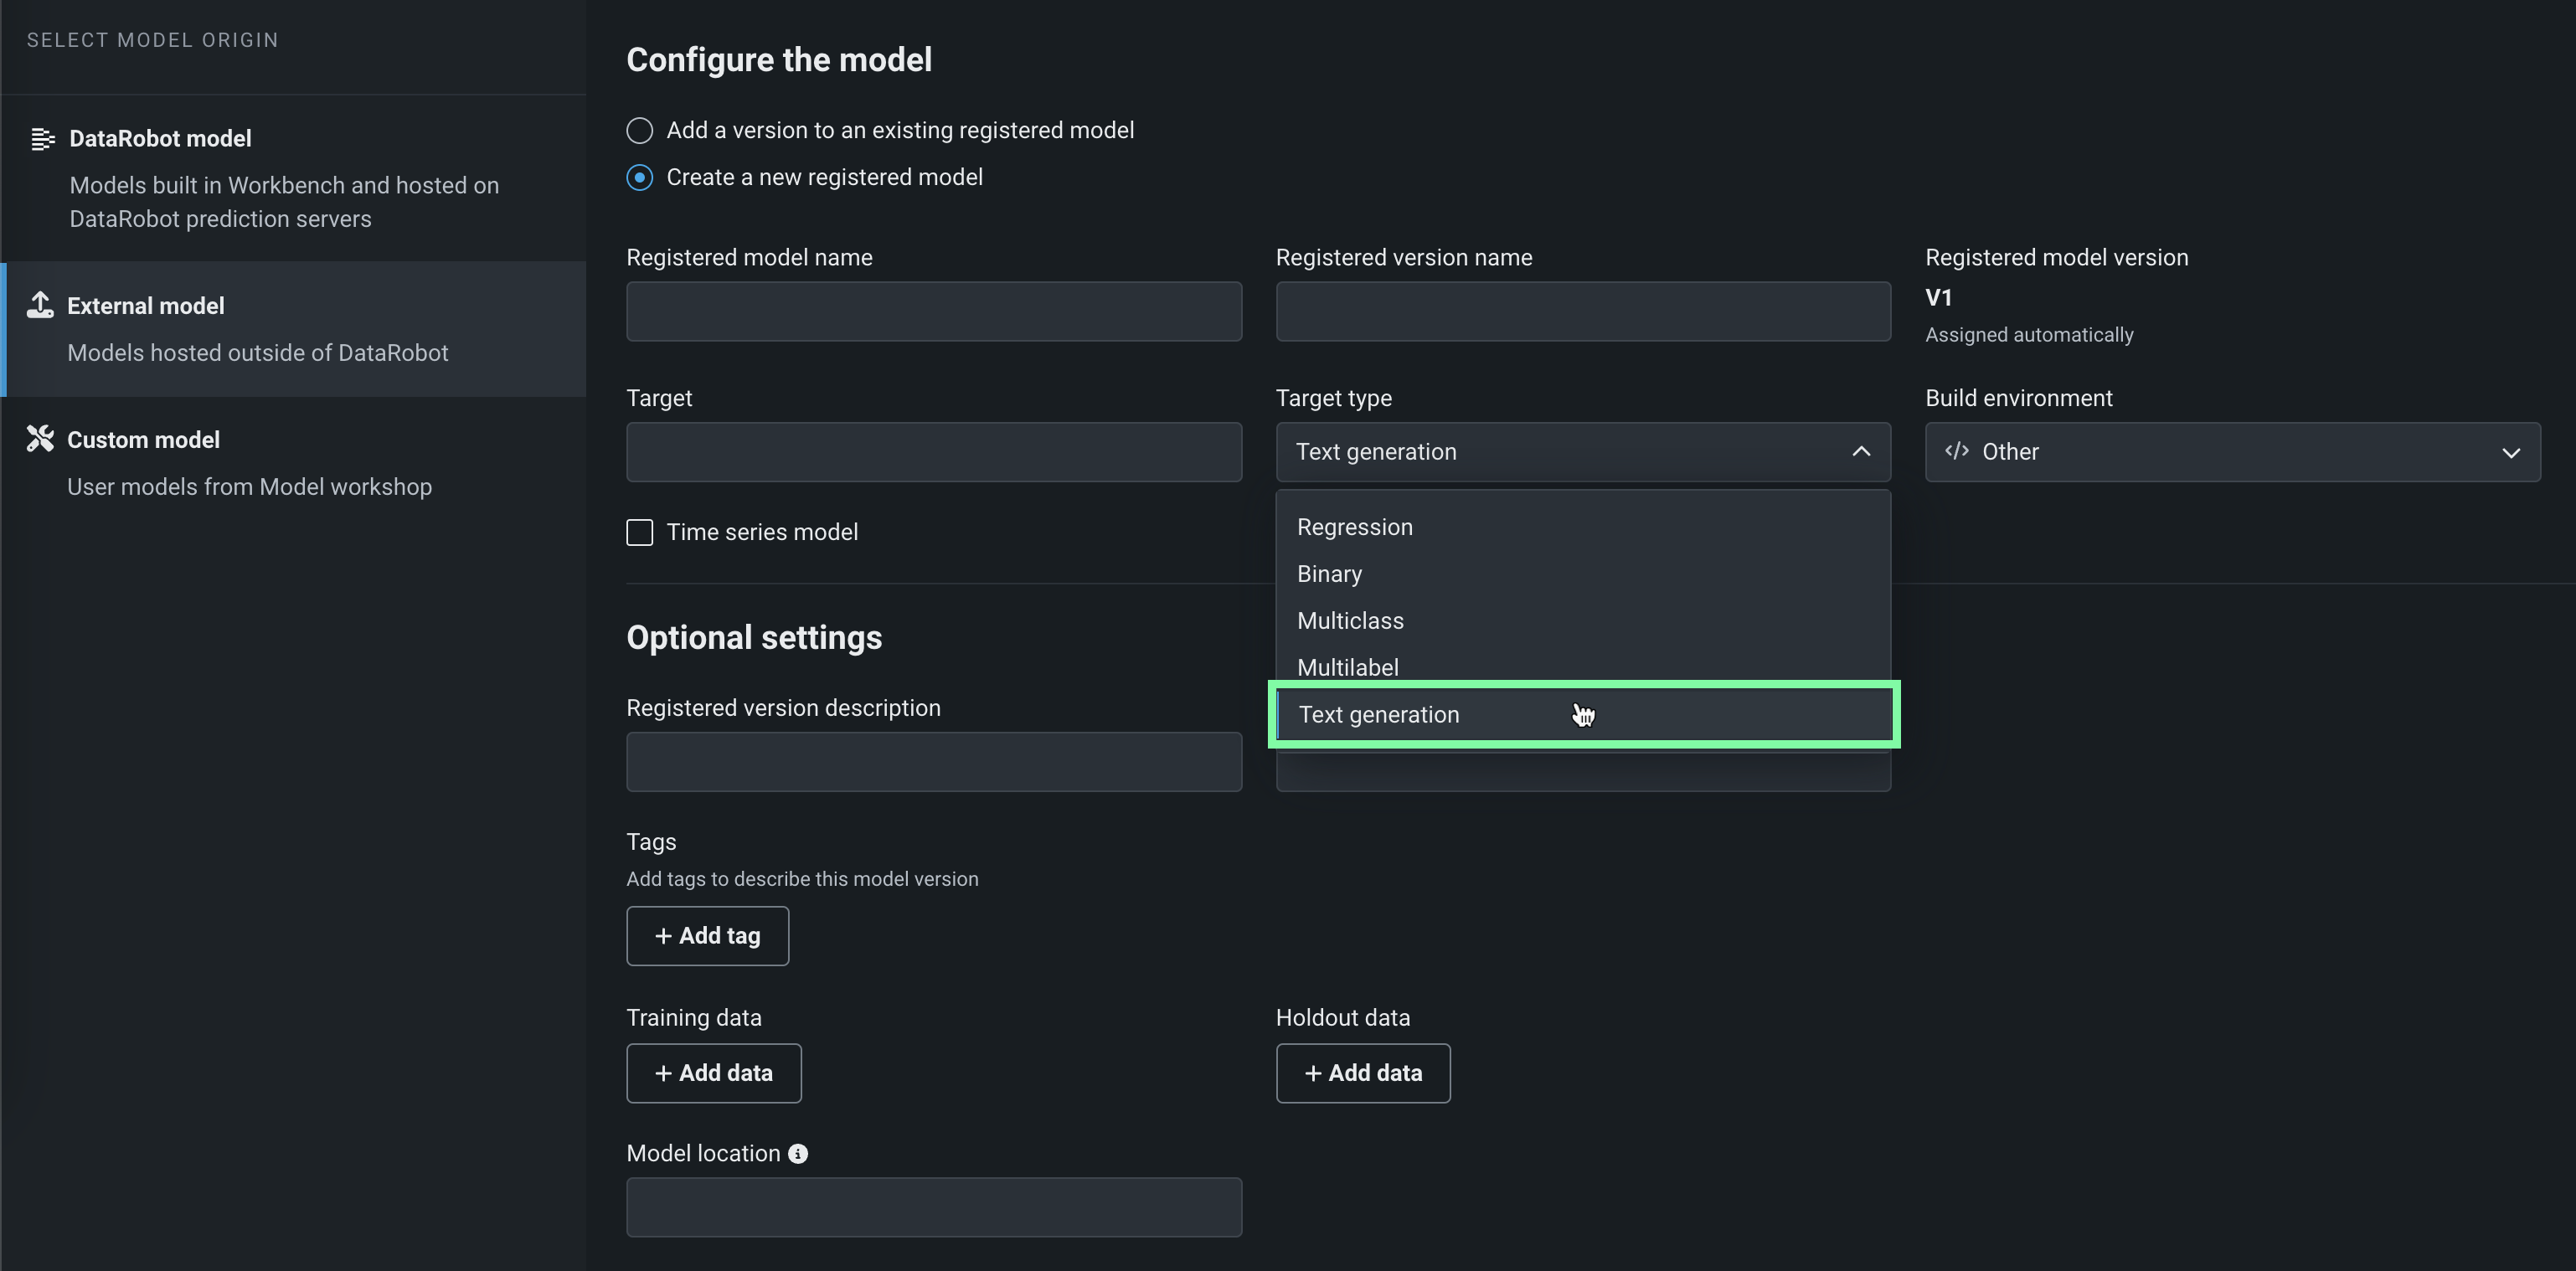The image size is (2576, 1271).
Task: Click the code icon in Build environment
Action: [x=1956, y=451]
